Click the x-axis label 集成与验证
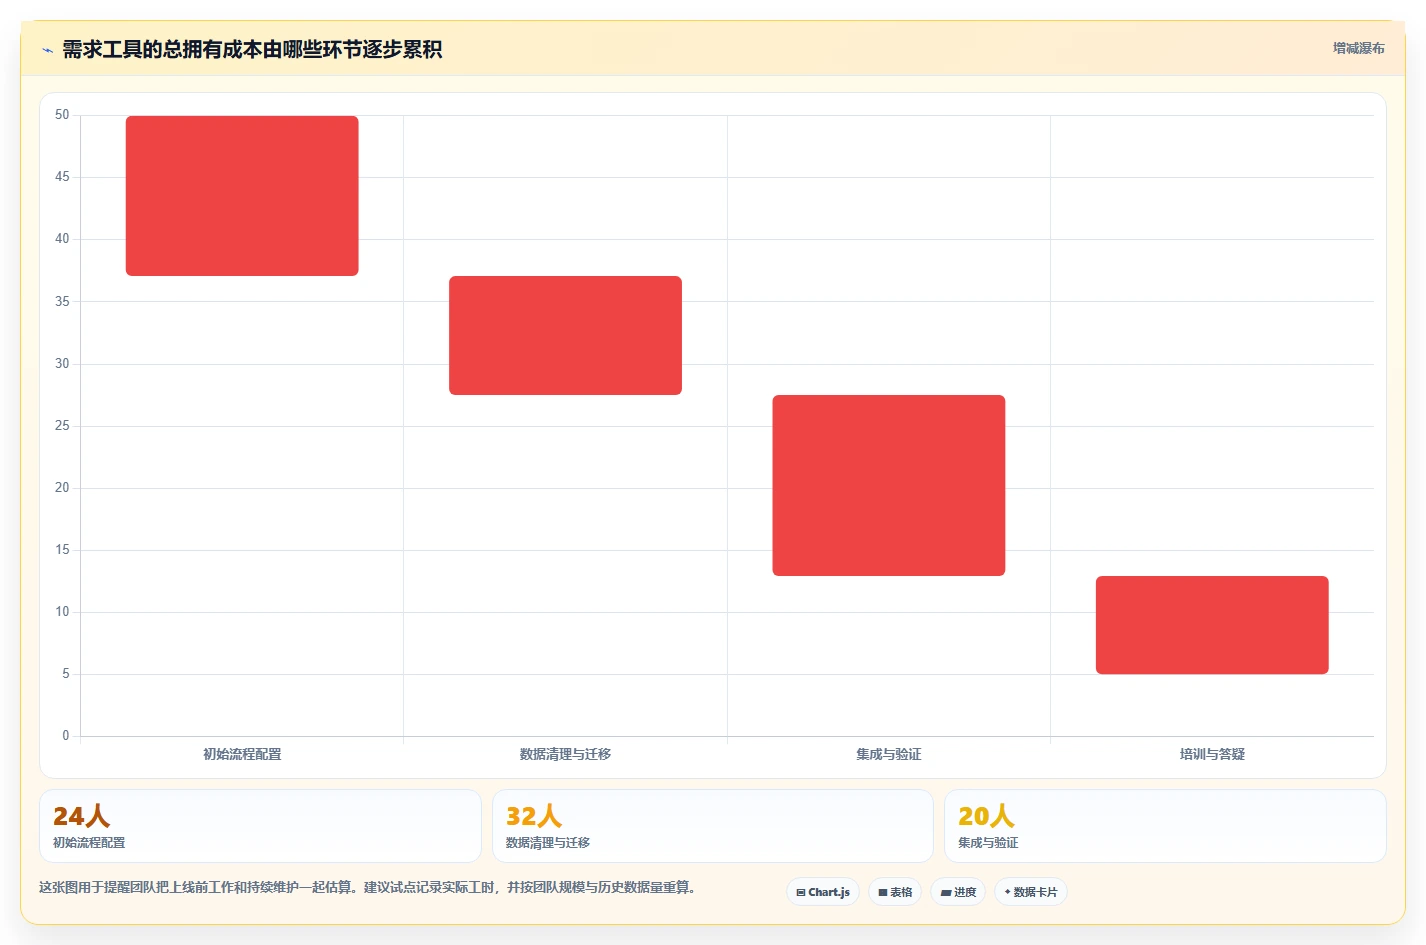The height and width of the screenshot is (945, 1426). pos(889,754)
